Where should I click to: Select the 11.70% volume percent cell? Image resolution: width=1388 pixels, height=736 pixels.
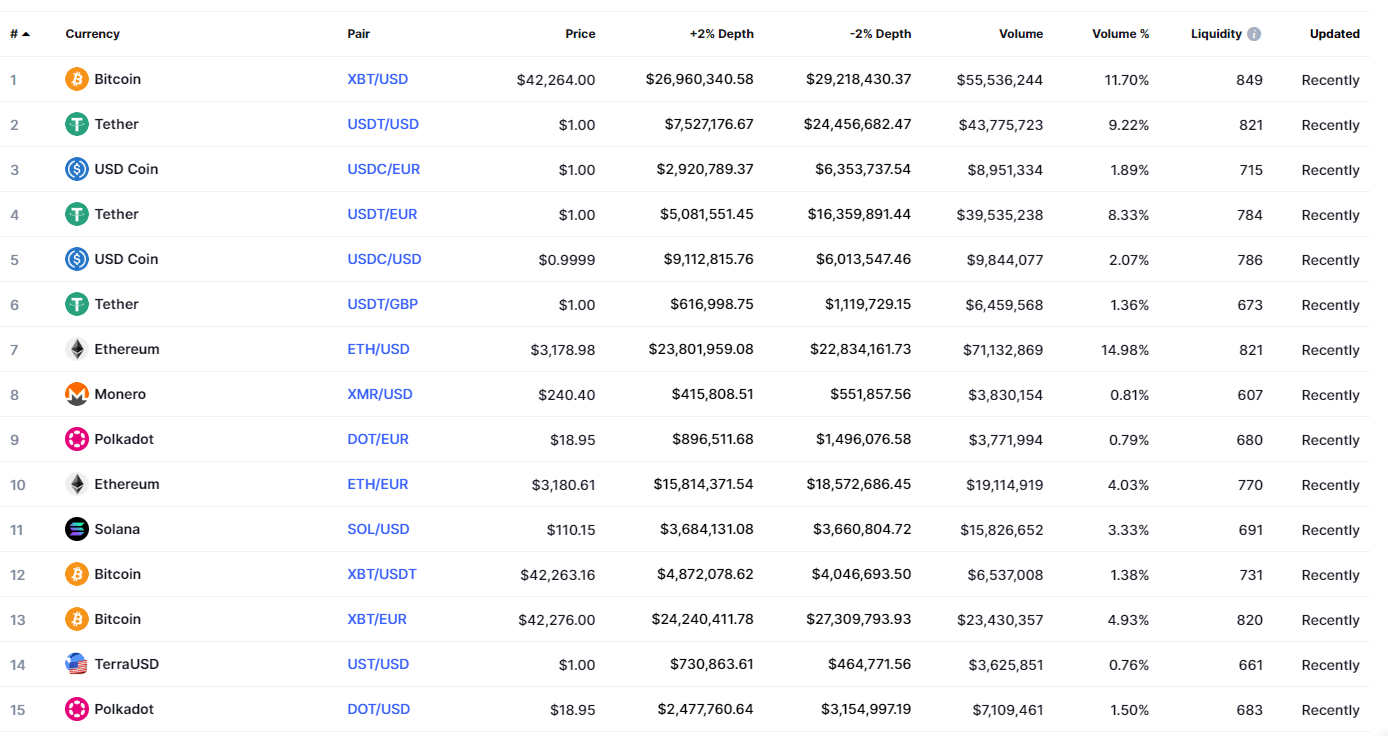[x=1127, y=80]
